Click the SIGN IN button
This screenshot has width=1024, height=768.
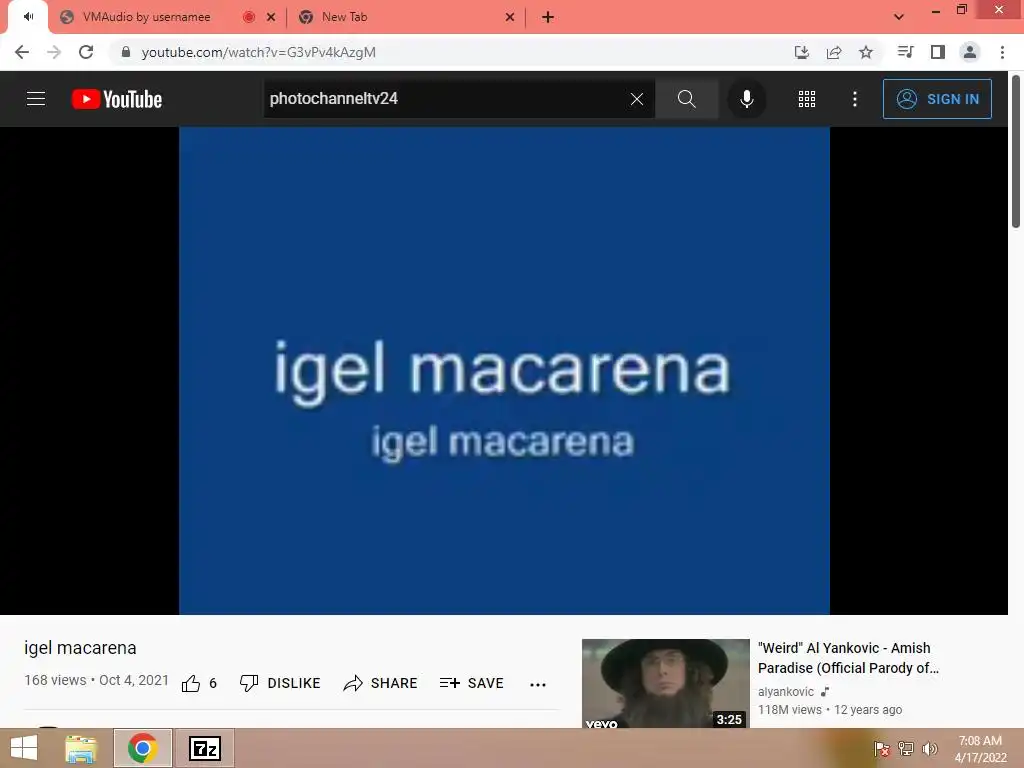pos(937,99)
